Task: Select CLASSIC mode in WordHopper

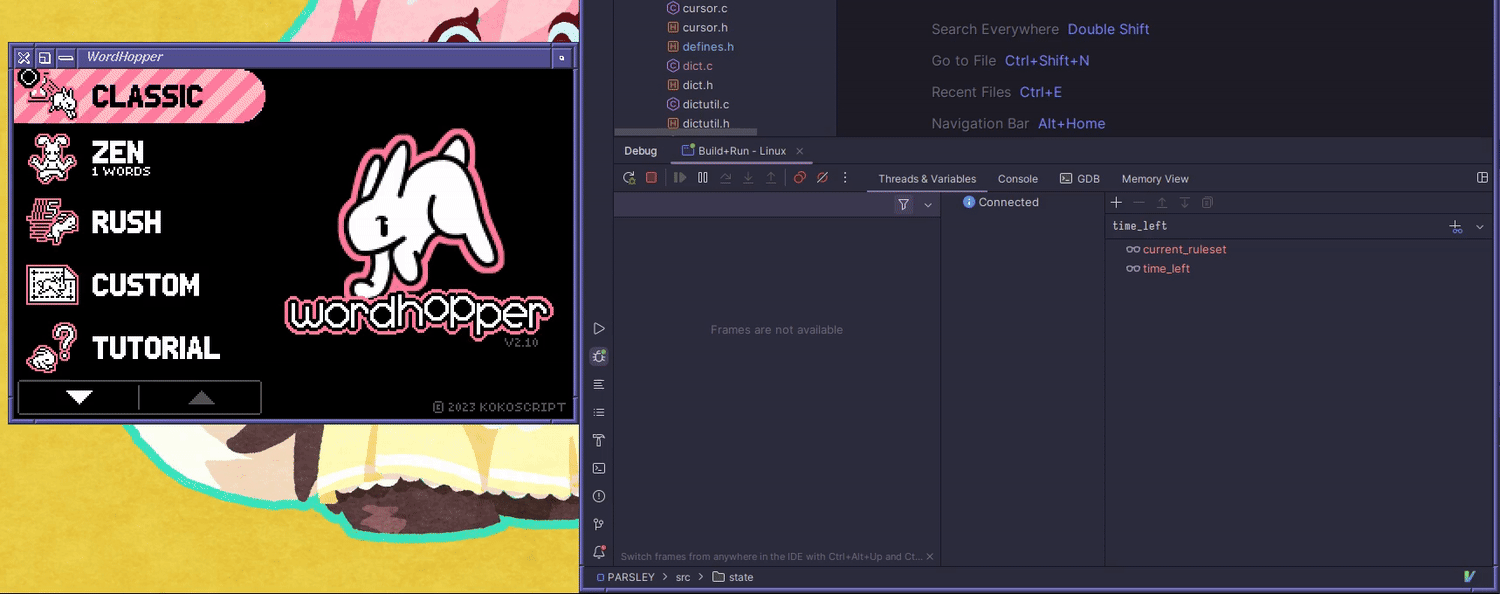Action: tap(140, 97)
